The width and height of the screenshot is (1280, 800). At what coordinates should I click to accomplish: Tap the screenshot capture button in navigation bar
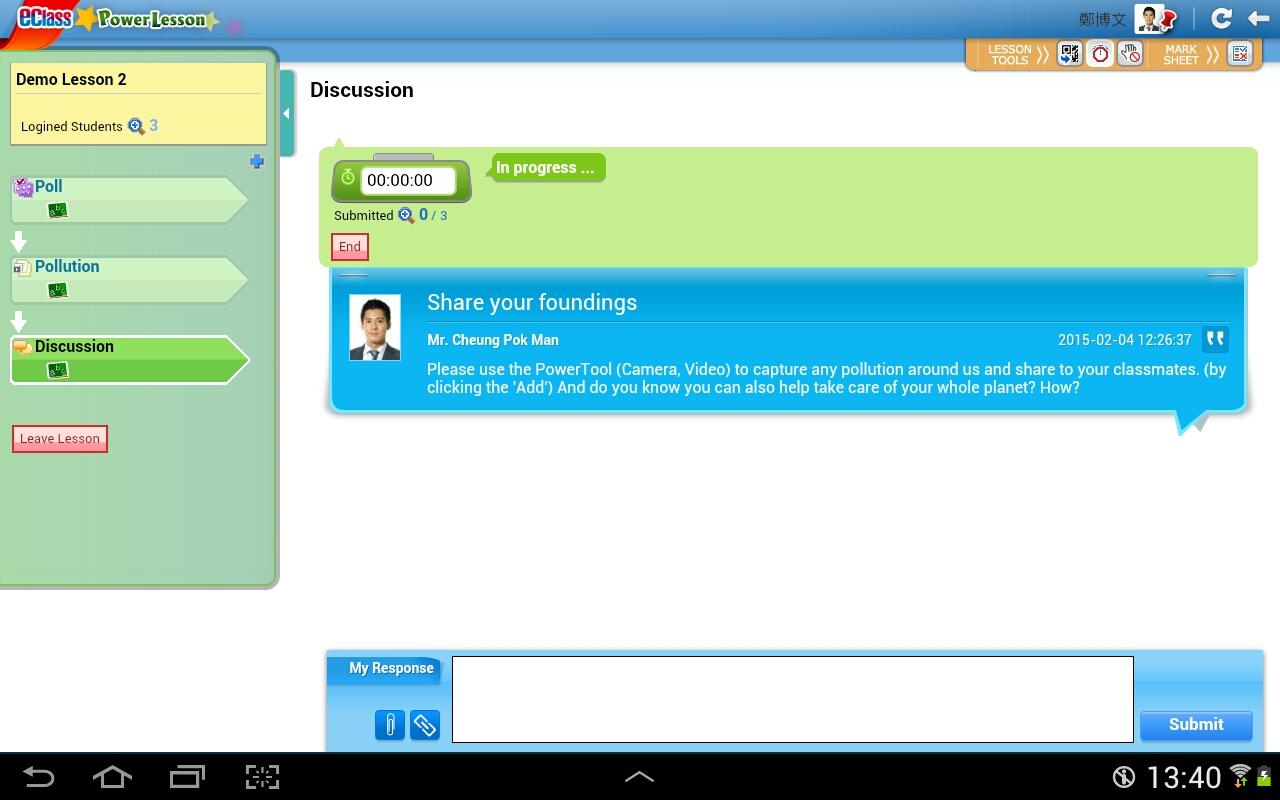pyautogui.click(x=262, y=777)
